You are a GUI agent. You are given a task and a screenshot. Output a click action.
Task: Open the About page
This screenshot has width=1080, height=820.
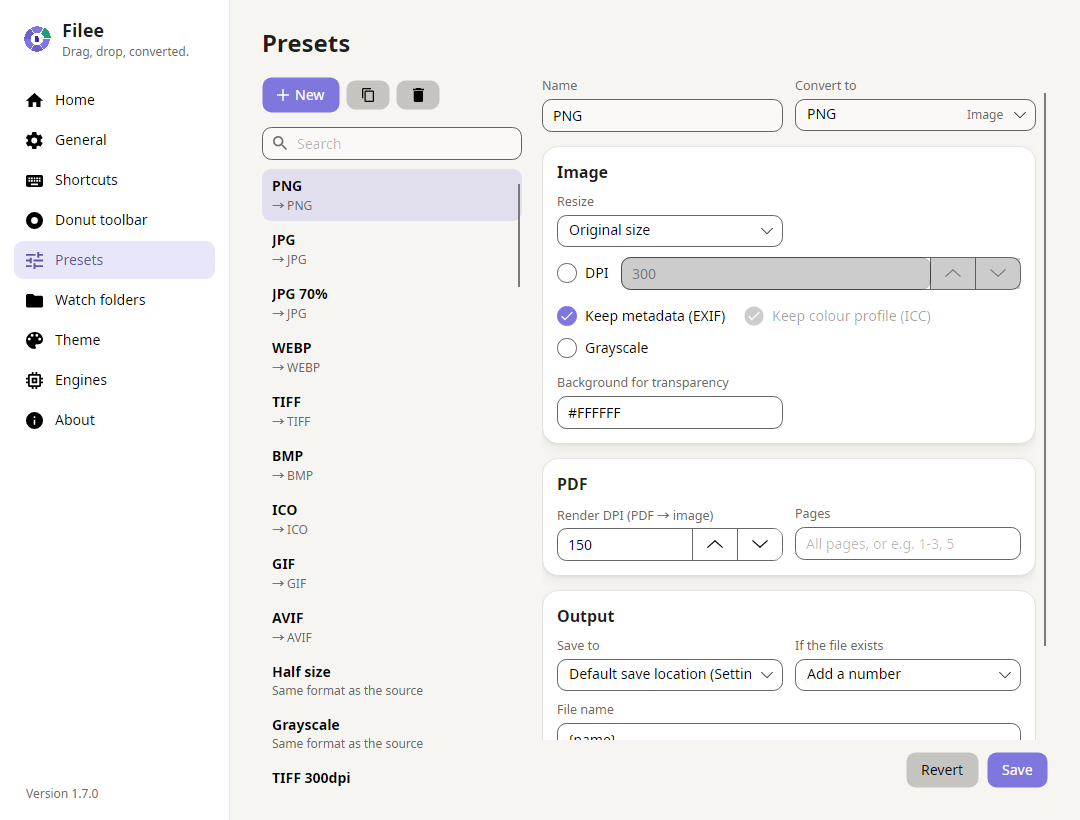click(114, 420)
